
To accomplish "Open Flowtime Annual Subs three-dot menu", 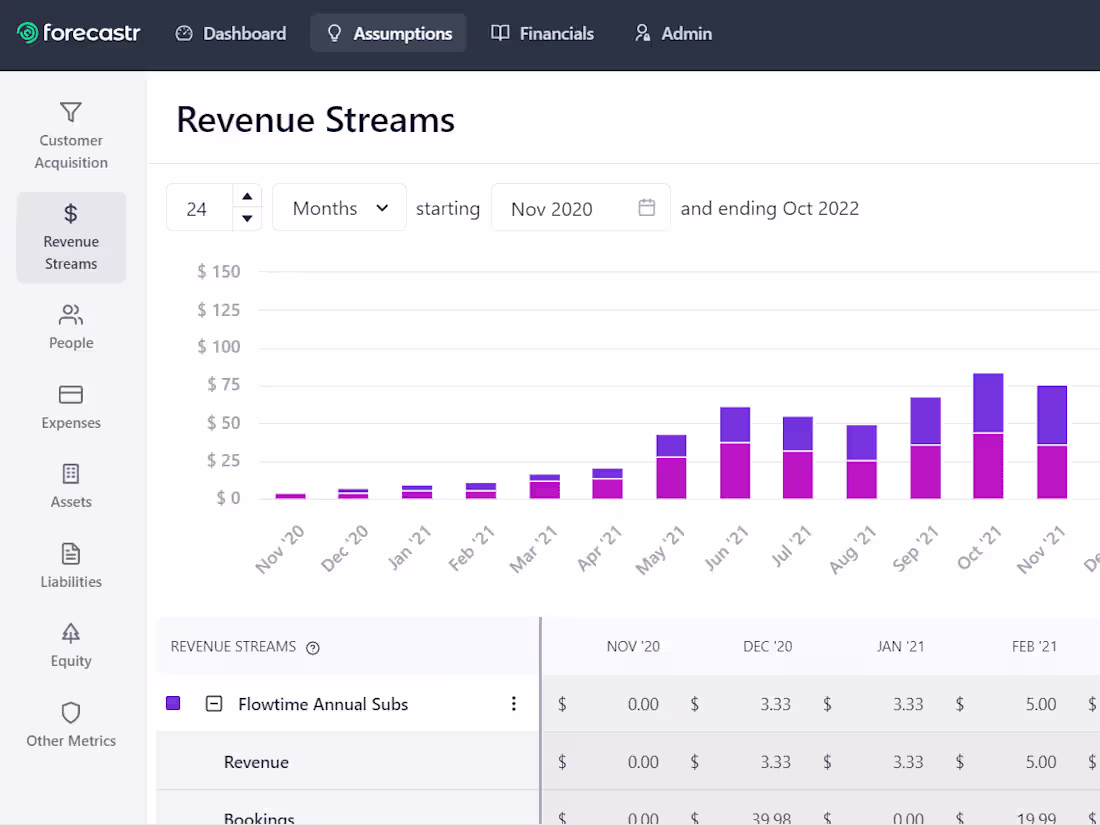I will pos(514,704).
